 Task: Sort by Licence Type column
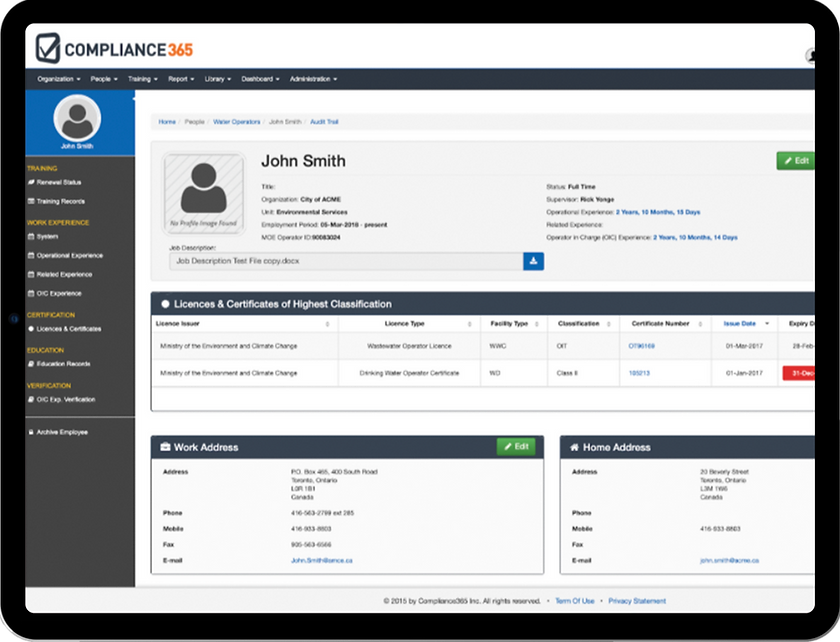coord(409,324)
